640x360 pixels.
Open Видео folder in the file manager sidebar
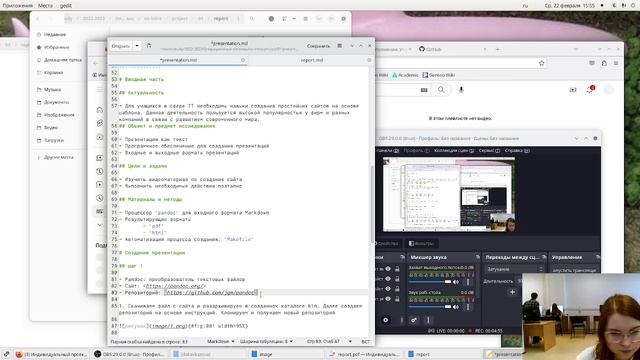click(51, 128)
